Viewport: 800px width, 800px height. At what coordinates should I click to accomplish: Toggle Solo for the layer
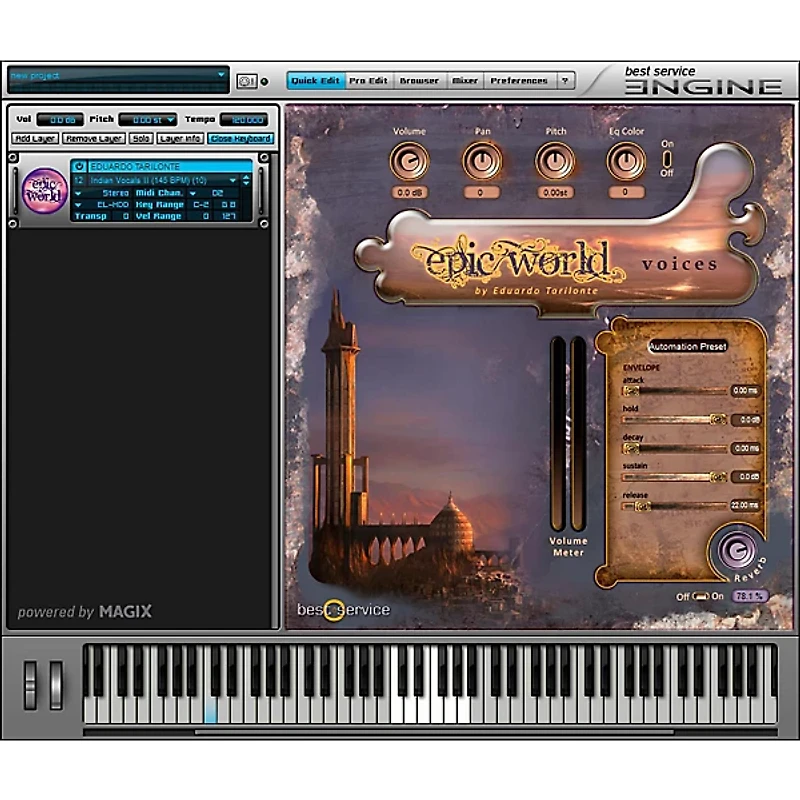(x=141, y=139)
